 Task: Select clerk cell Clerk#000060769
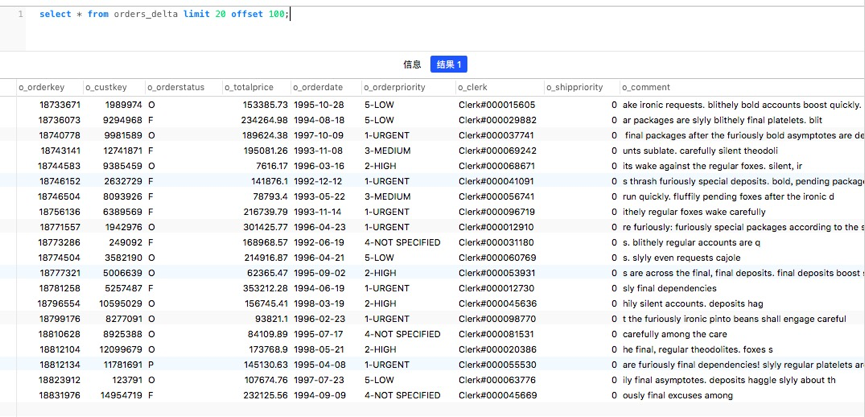click(x=496, y=258)
